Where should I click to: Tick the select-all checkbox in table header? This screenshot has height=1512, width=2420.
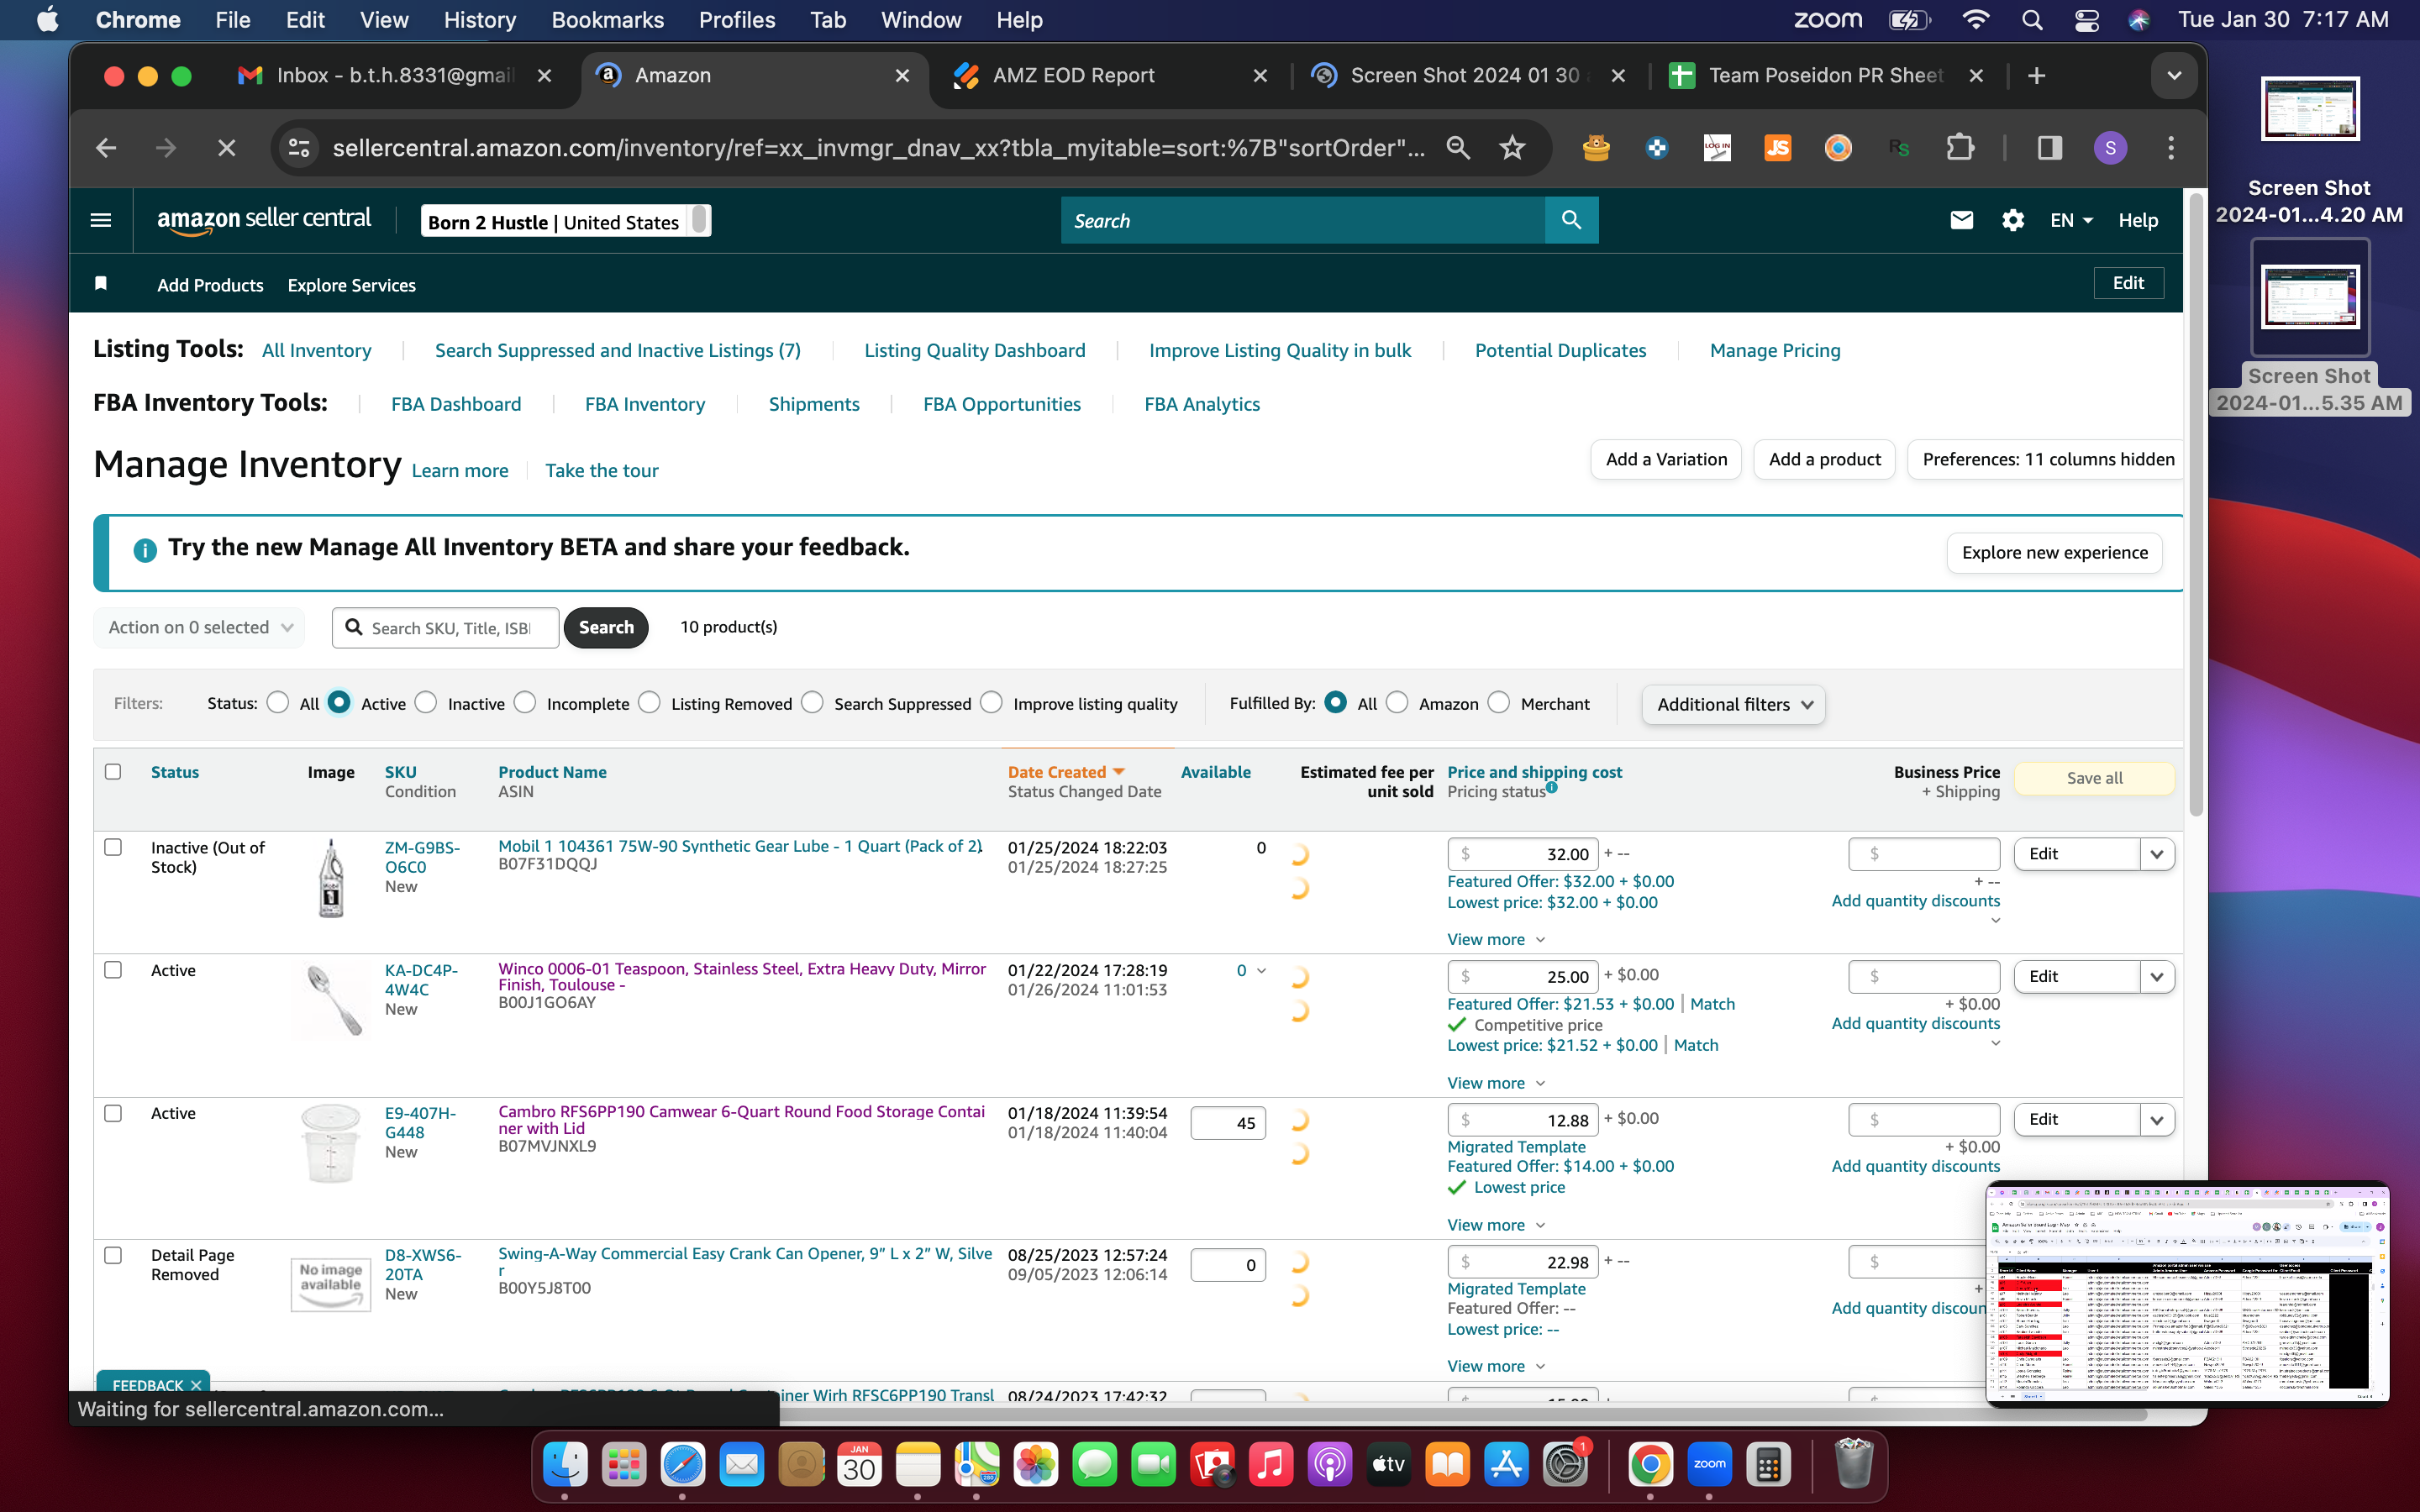[x=113, y=772]
